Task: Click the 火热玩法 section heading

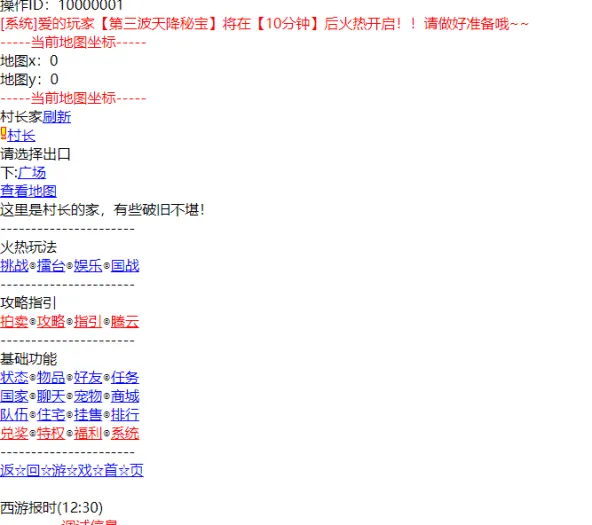Action: coord(28,247)
